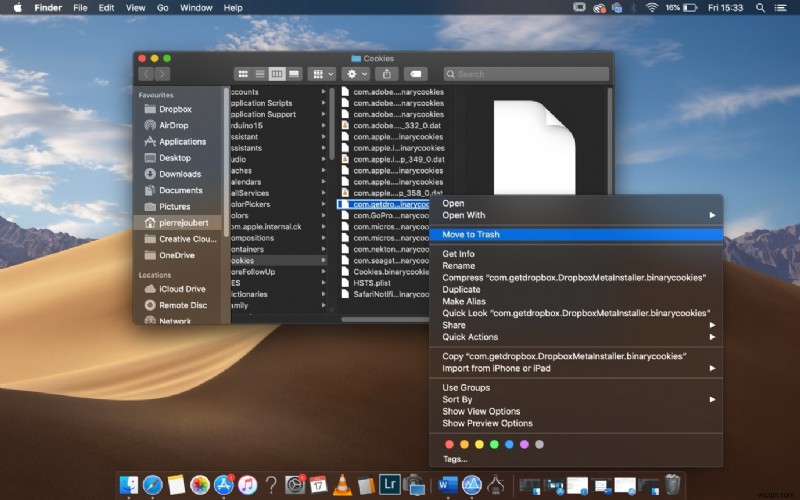This screenshot has height=500, width=800.
Task: Open Notification Center icon
Action: (781, 8)
